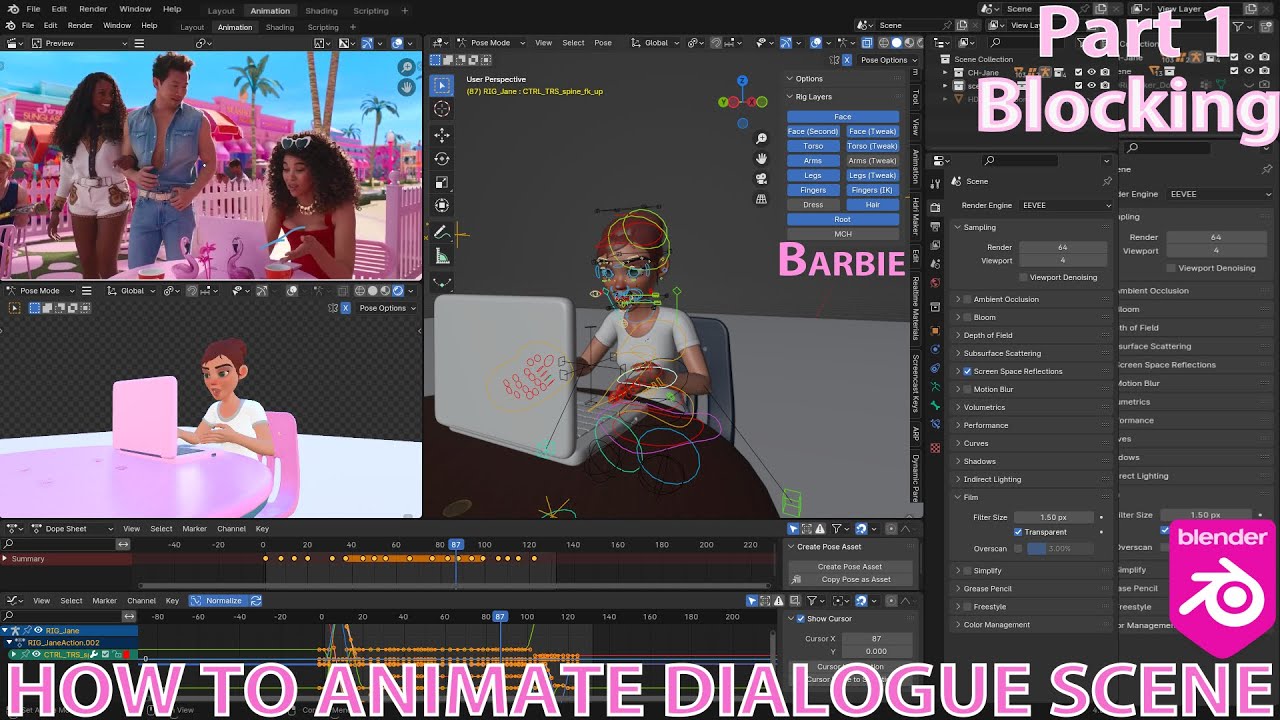Viewport: 1280px width, 720px height.
Task: Activate the 3D Cursor tool
Action: pos(442,109)
